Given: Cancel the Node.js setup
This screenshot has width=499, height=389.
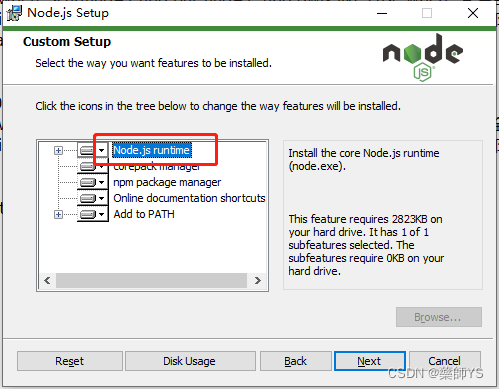Looking at the screenshot, I should point(445,361).
